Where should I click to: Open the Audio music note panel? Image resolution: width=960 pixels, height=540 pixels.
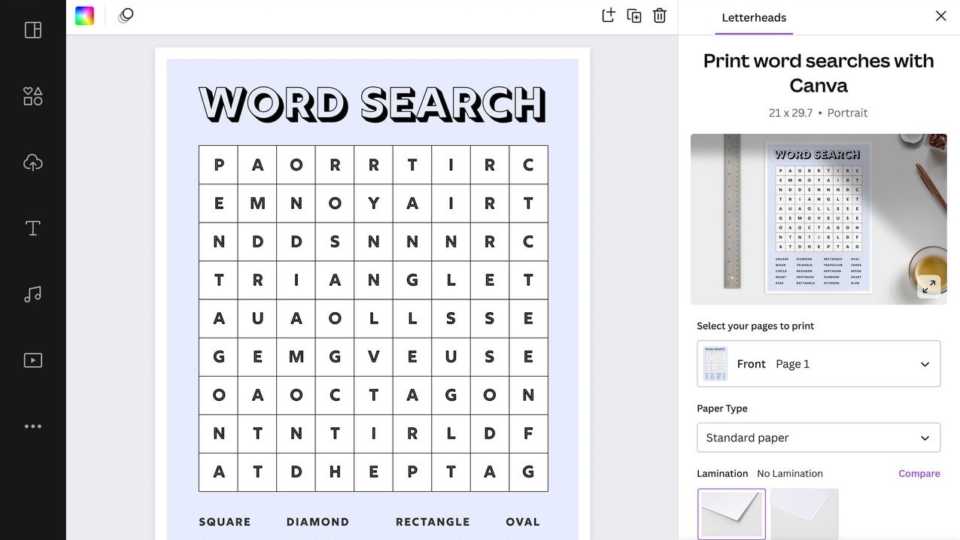coord(33,294)
